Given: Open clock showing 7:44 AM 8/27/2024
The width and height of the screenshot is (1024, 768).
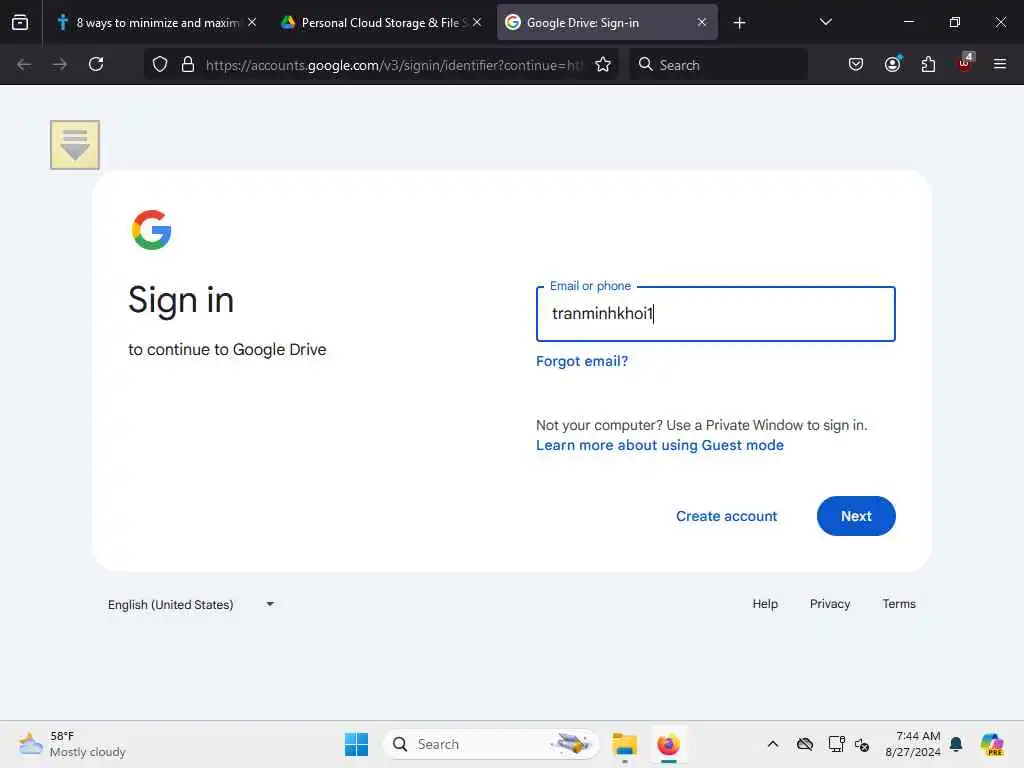Looking at the screenshot, I should [912, 744].
